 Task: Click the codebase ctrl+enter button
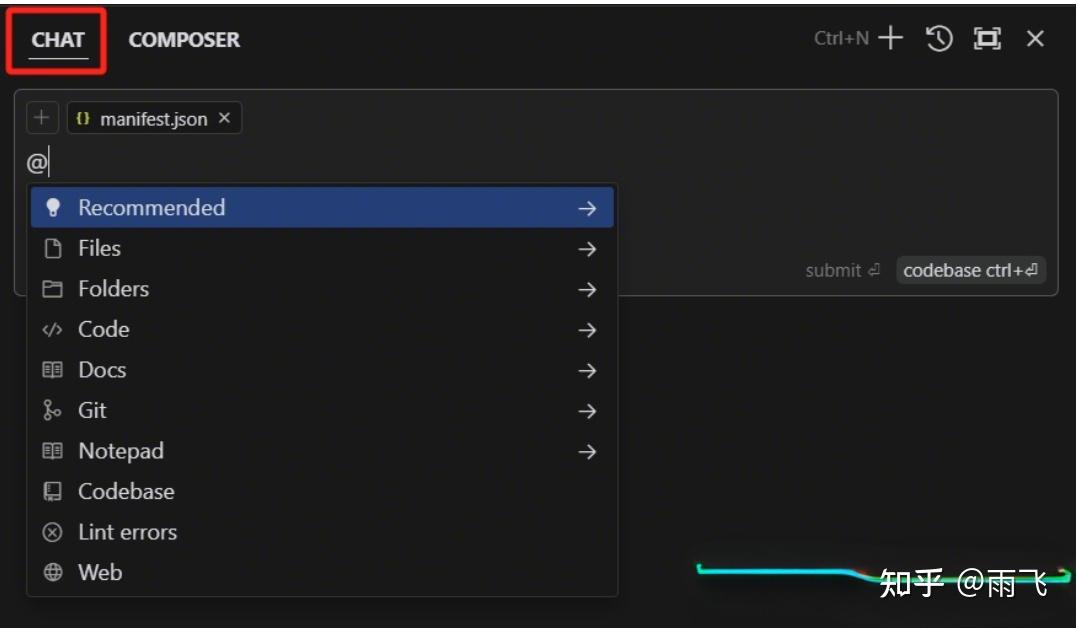[970, 270]
